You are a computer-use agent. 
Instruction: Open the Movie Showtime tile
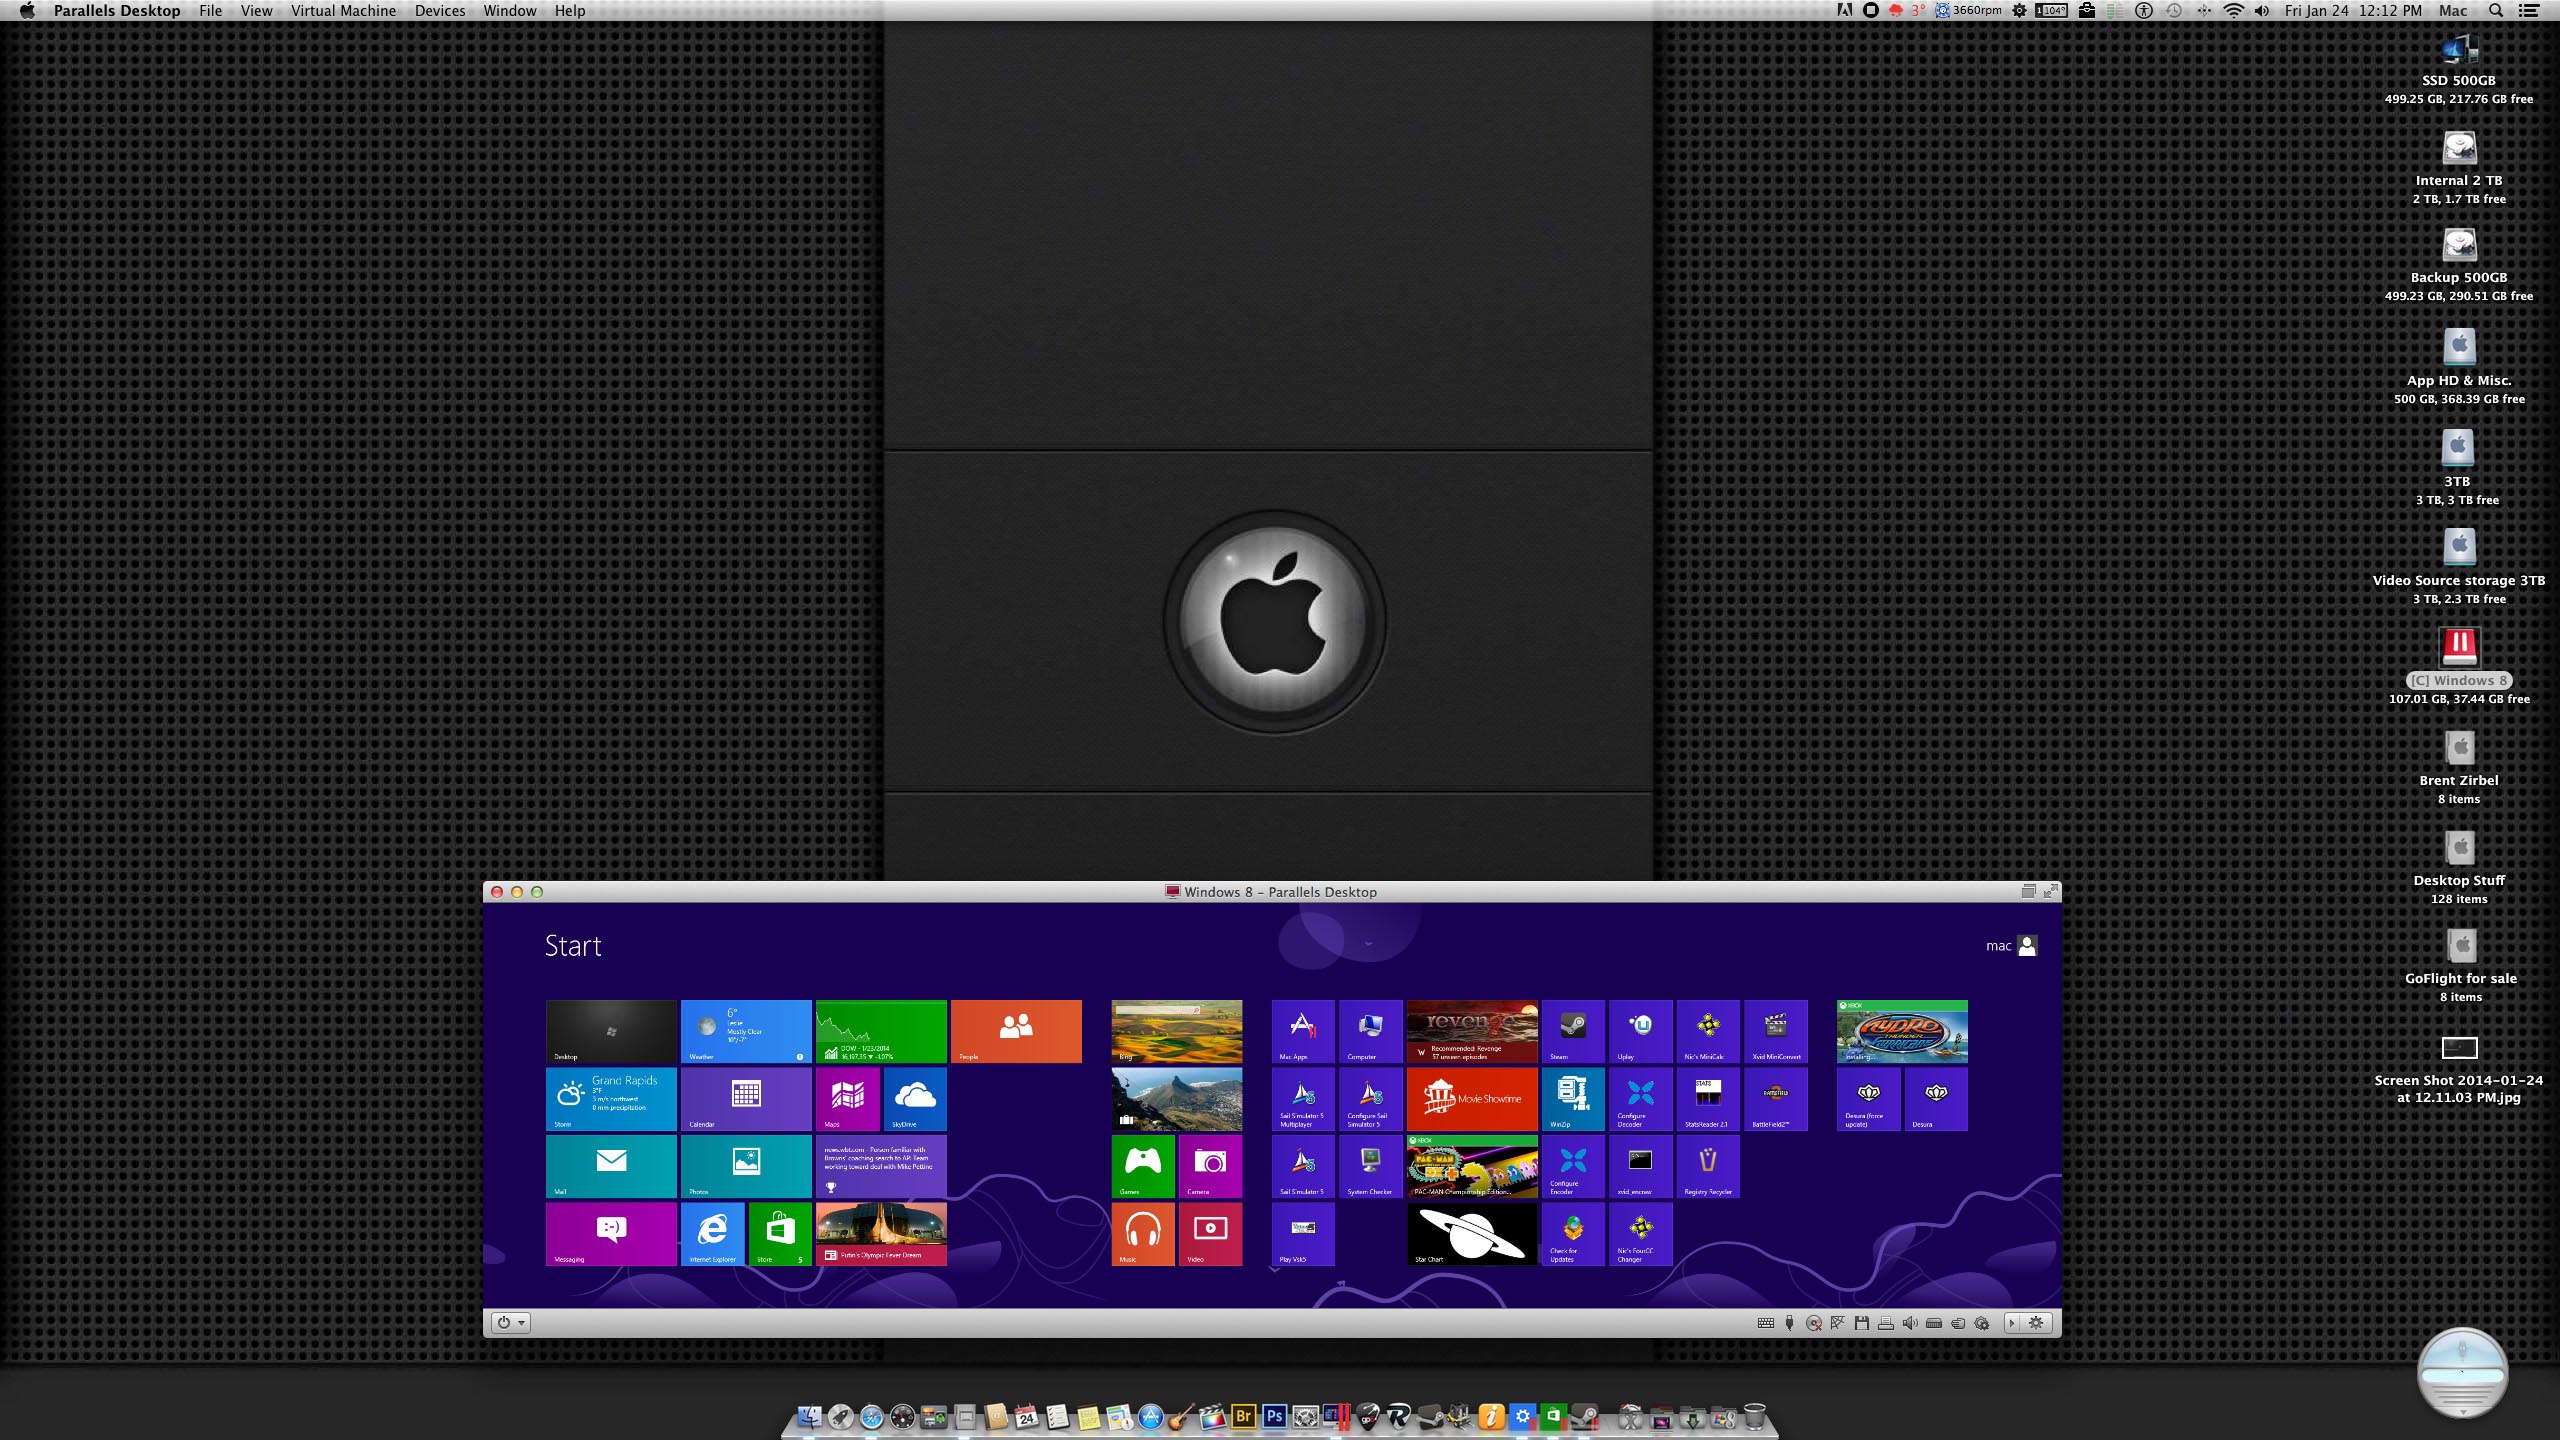click(1472, 1099)
